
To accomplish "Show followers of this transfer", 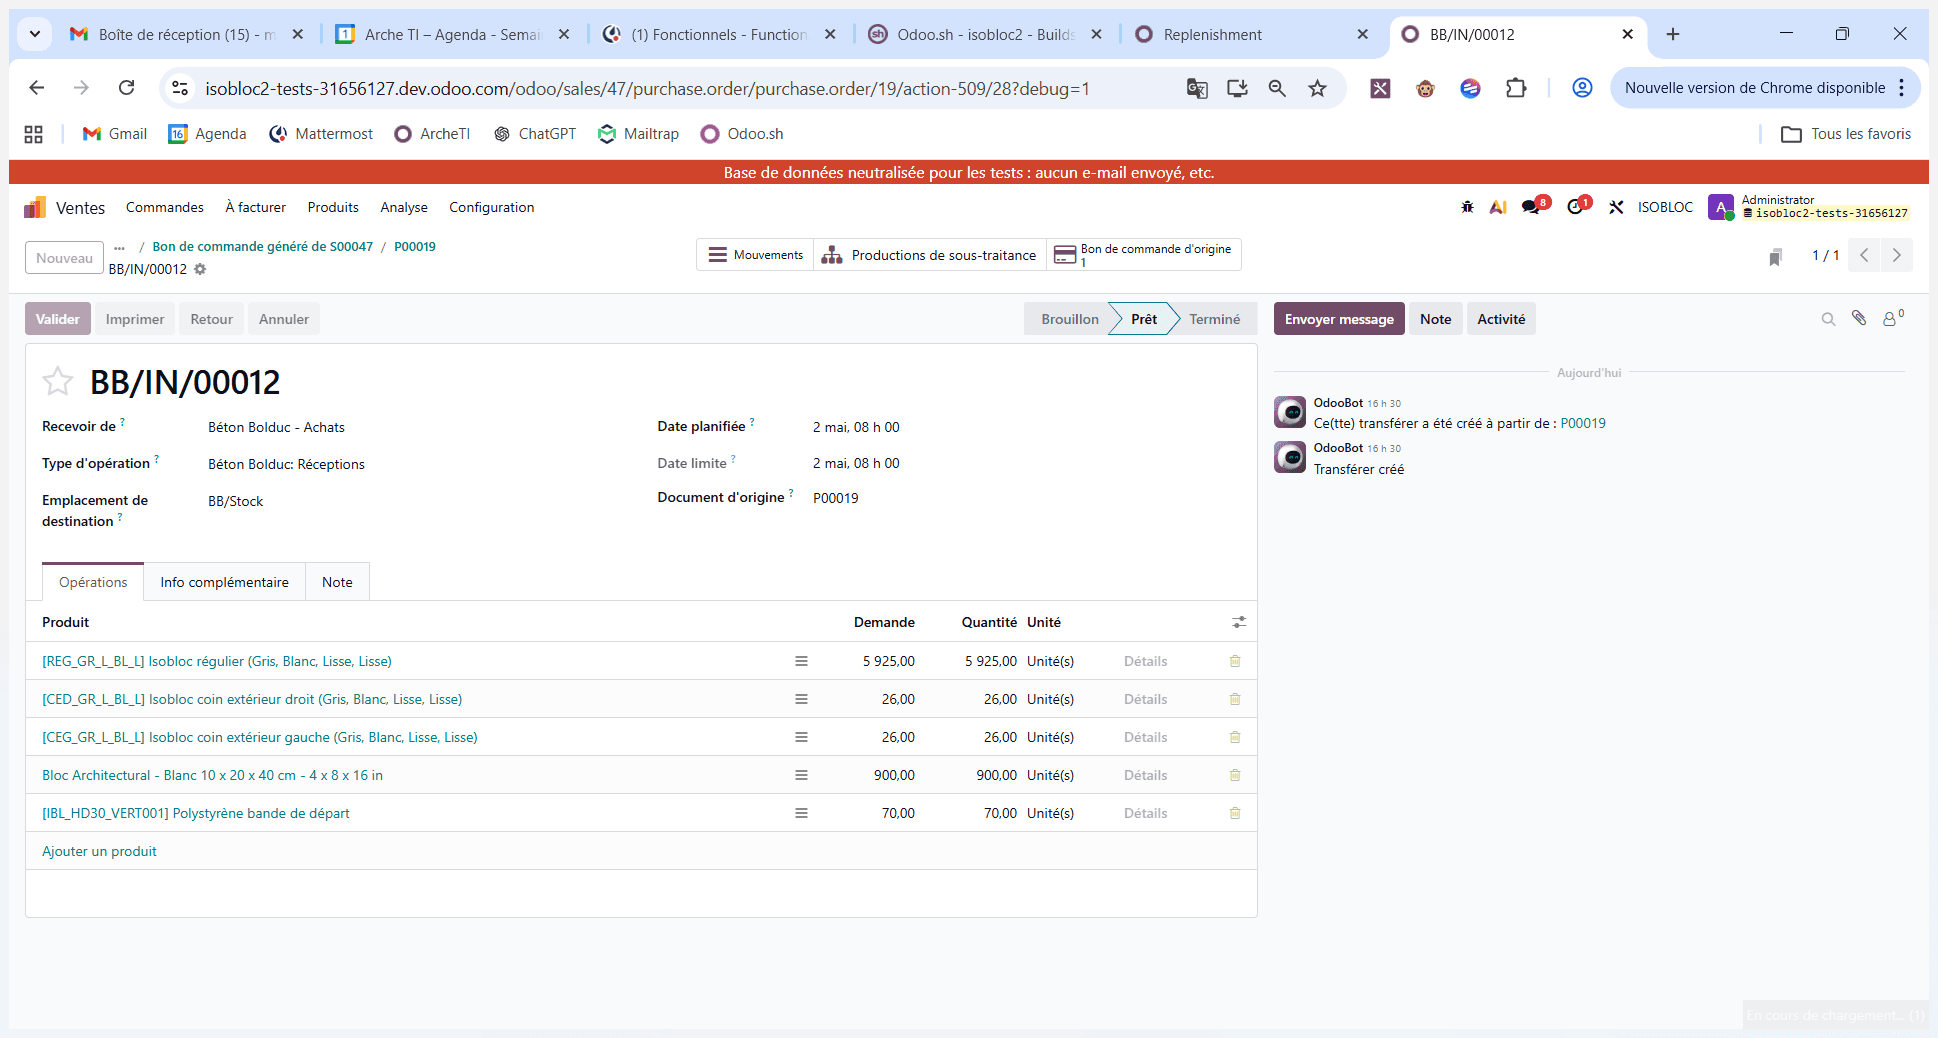I will (x=1893, y=318).
